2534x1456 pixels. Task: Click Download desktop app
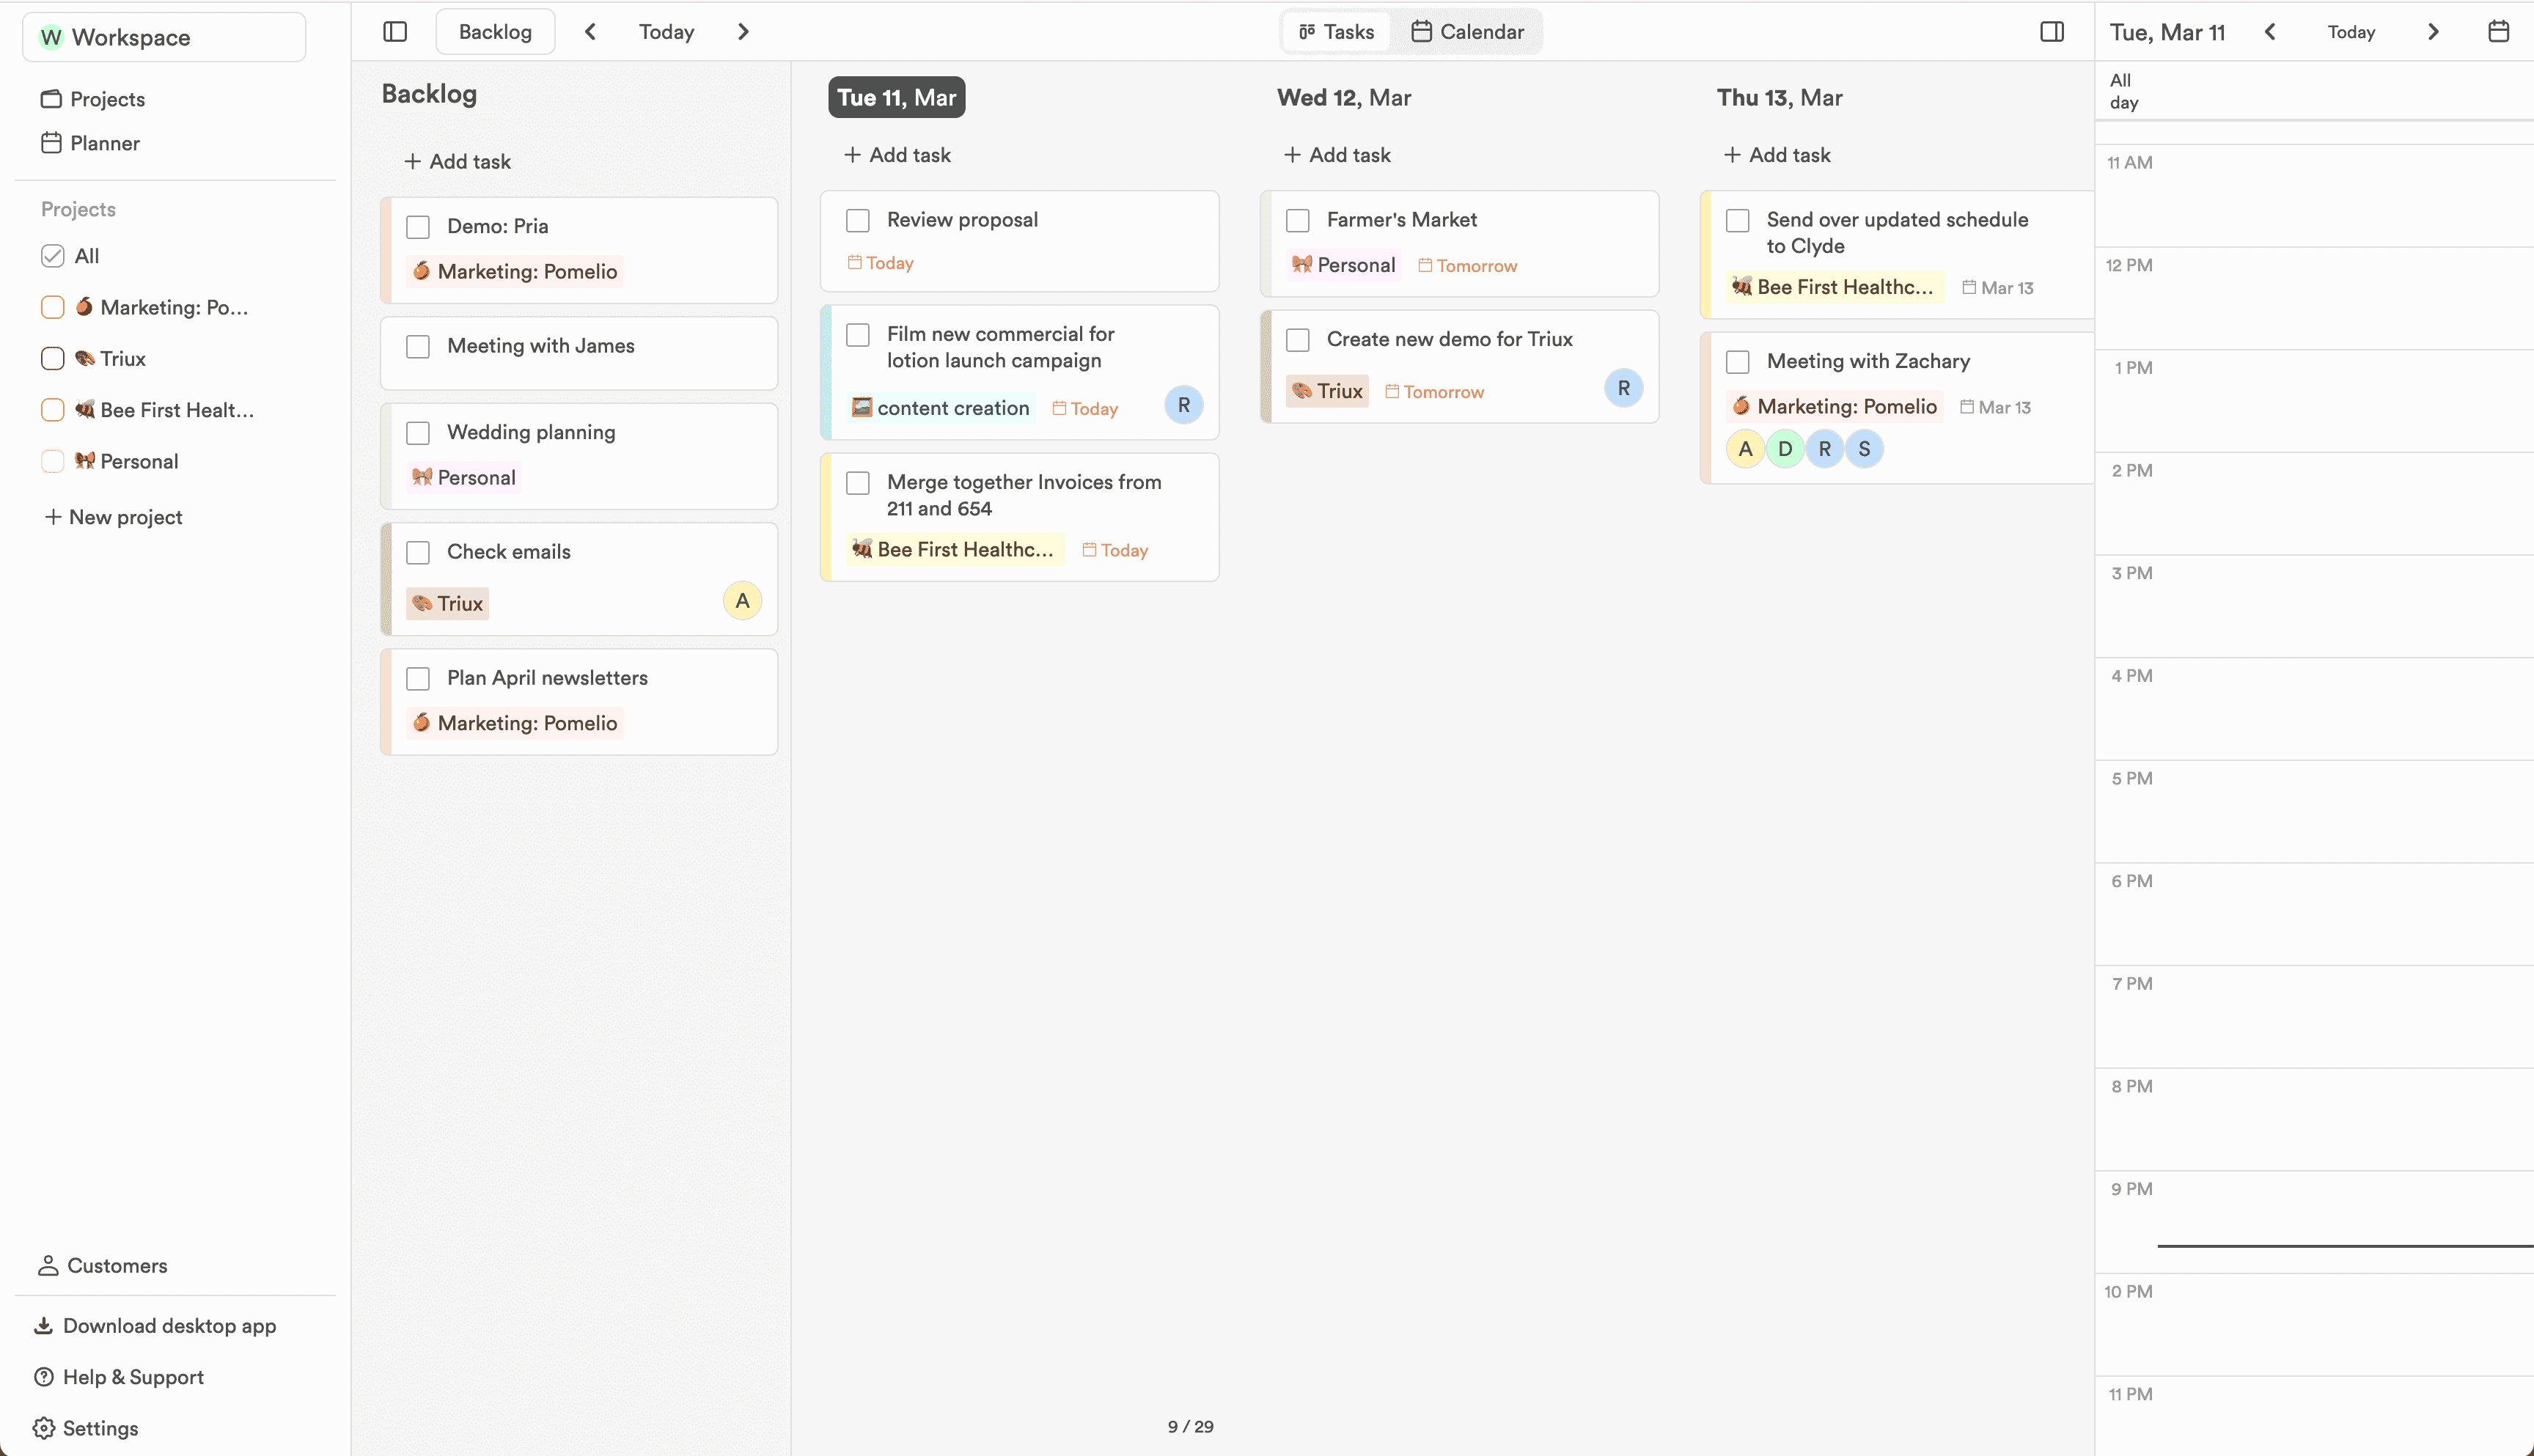[x=155, y=1325]
